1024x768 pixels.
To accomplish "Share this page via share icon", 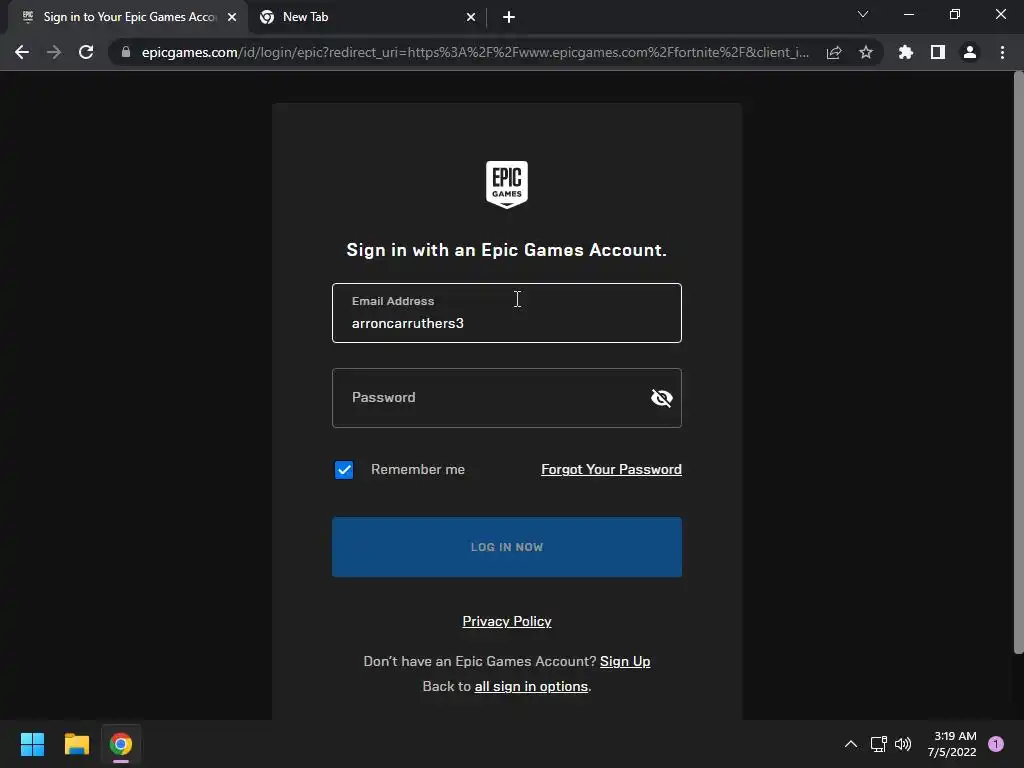I will point(834,52).
